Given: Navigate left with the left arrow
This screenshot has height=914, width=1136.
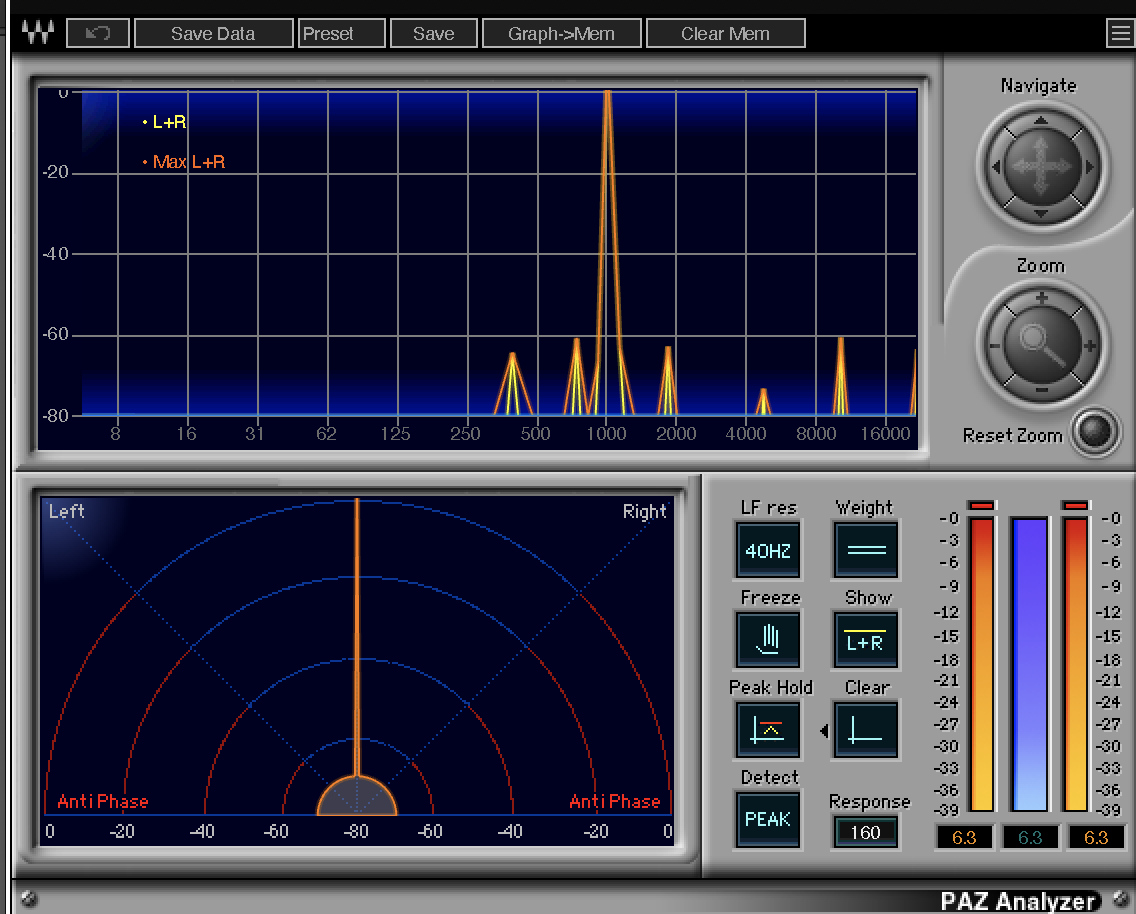Looking at the screenshot, I should [995, 167].
